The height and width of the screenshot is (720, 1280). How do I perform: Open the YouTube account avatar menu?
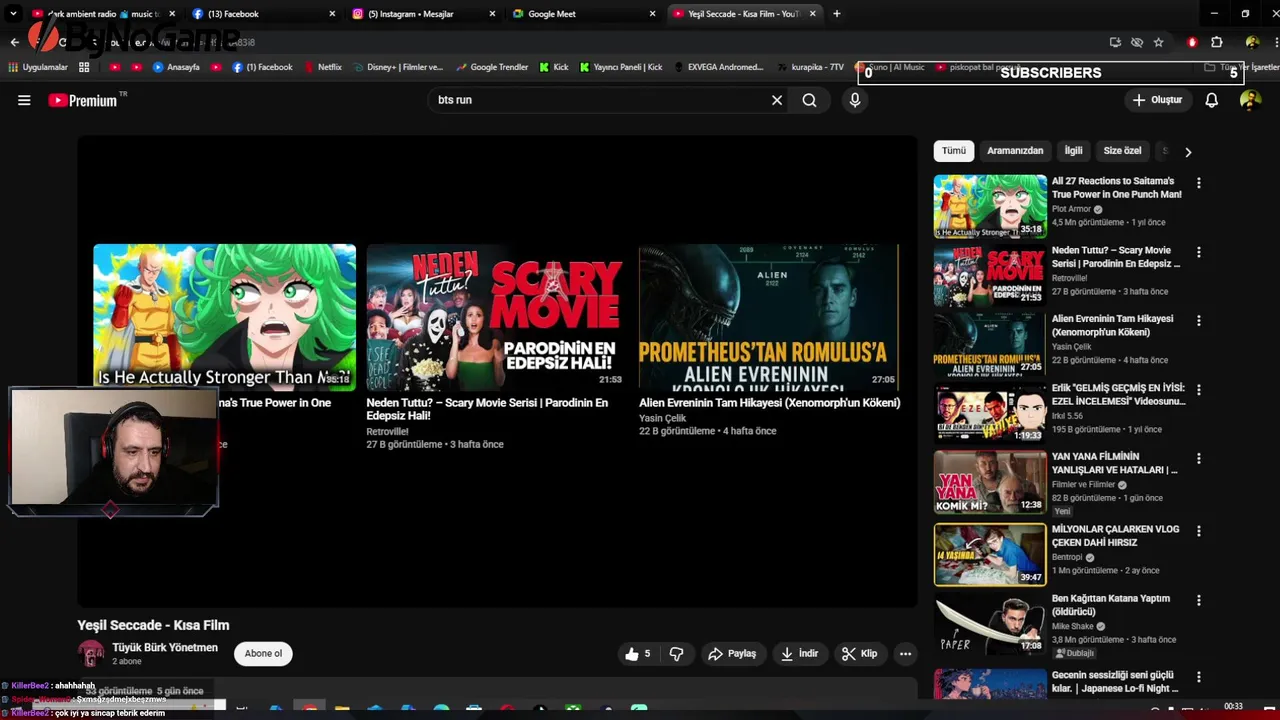pos(1250,100)
